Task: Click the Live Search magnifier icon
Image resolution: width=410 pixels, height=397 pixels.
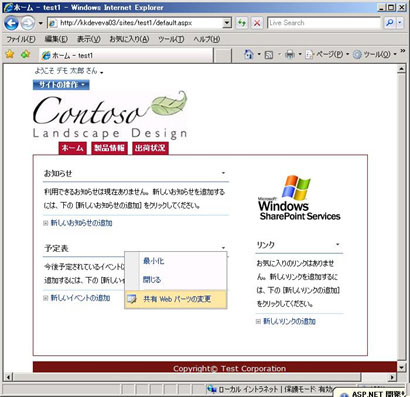Action: tap(389, 23)
